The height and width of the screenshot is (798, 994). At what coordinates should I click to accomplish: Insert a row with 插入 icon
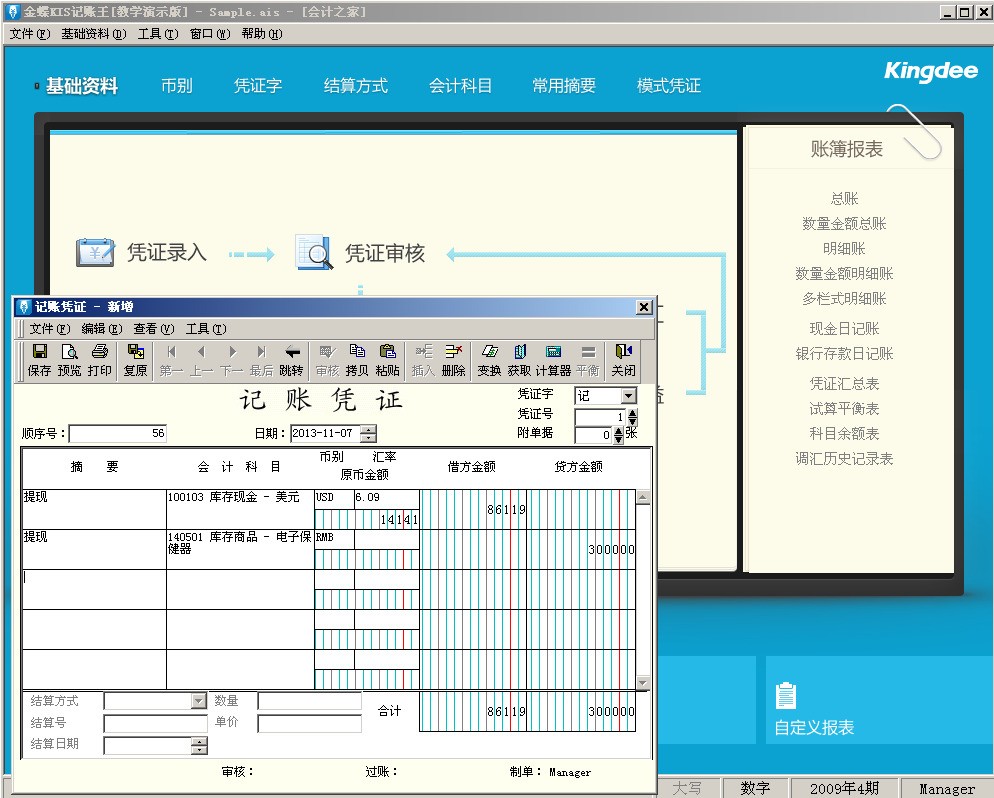click(x=423, y=360)
